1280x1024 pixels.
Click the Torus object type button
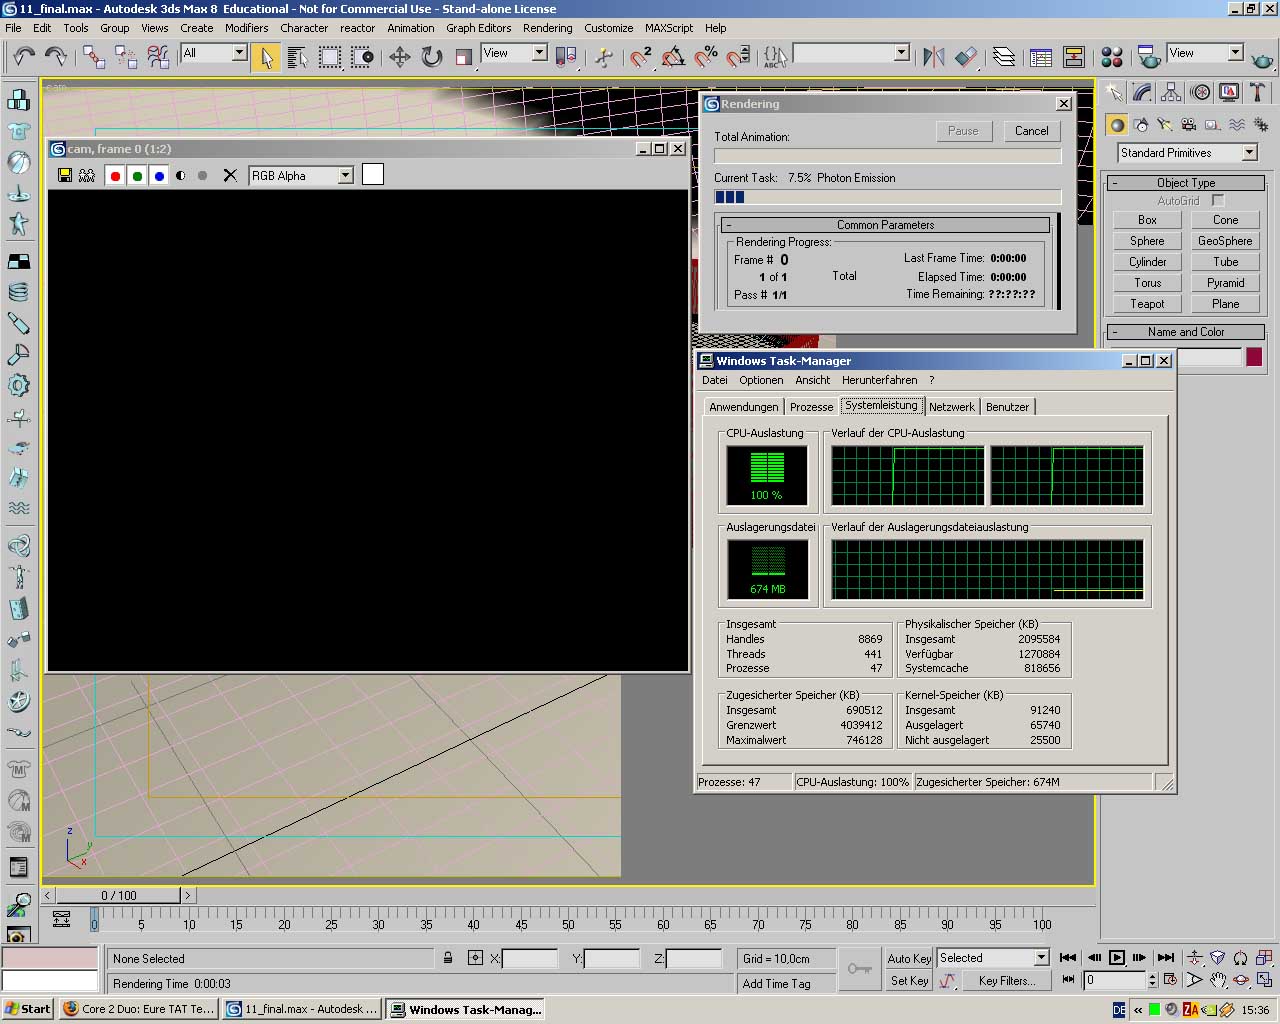[1147, 283]
